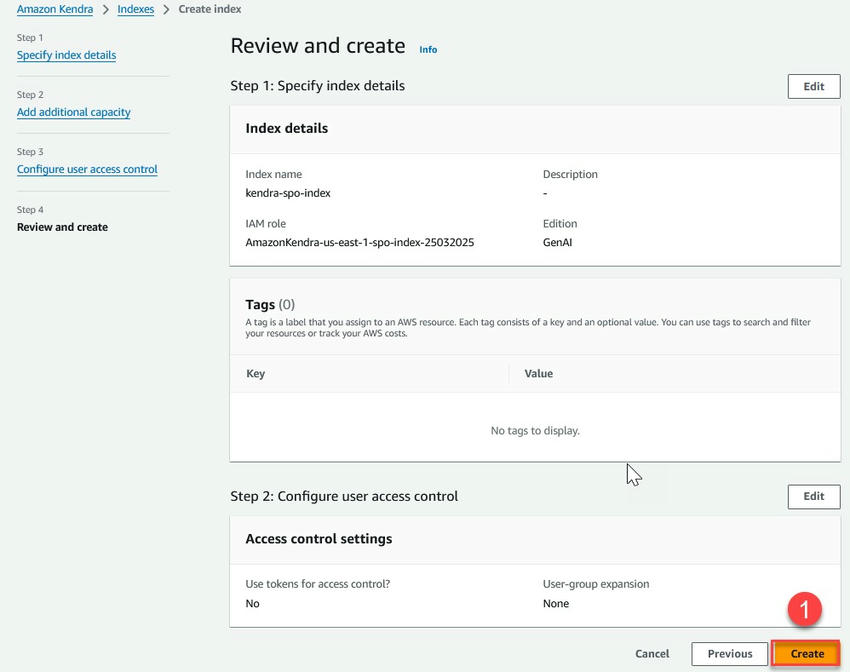Click the Key column header

pyautogui.click(x=256, y=374)
